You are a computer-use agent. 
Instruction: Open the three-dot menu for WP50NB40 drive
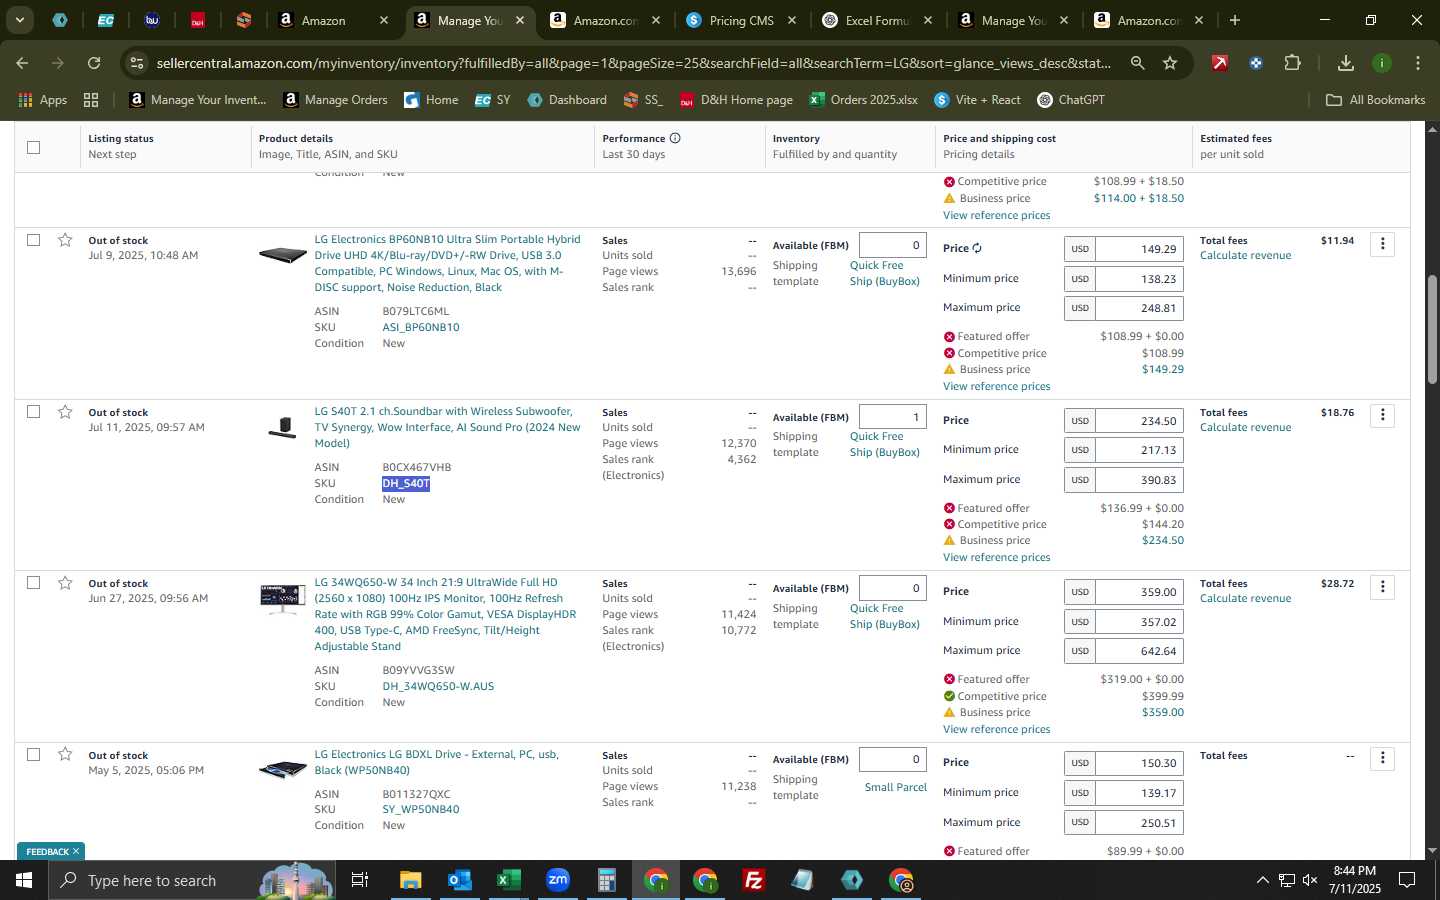click(x=1382, y=758)
